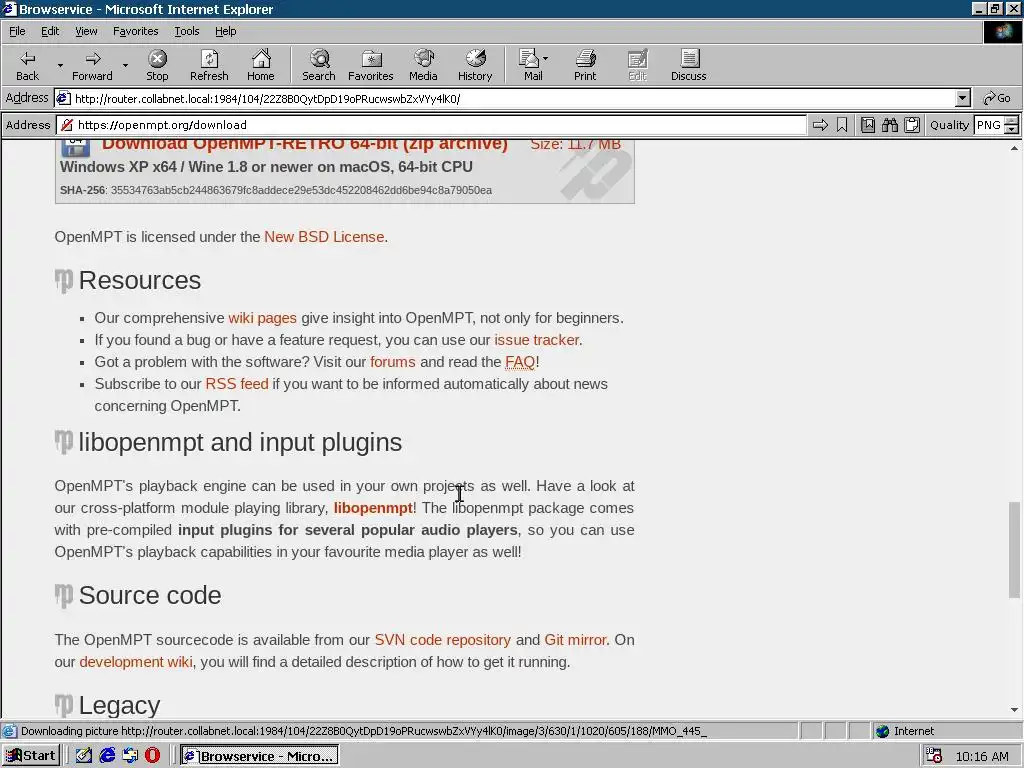This screenshot has width=1024, height=768.
Task: Open the Discuss toolbar button
Action: click(688, 65)
